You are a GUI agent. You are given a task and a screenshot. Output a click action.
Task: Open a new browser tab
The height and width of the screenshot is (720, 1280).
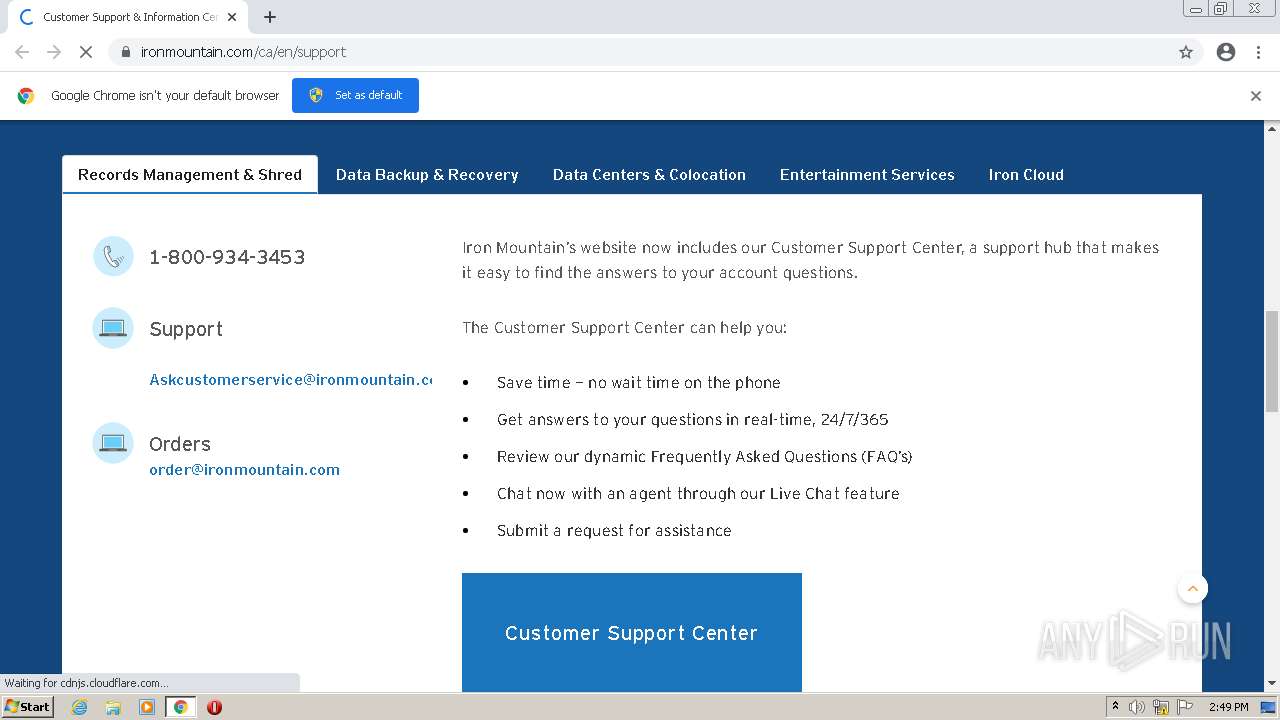[270, 17]
